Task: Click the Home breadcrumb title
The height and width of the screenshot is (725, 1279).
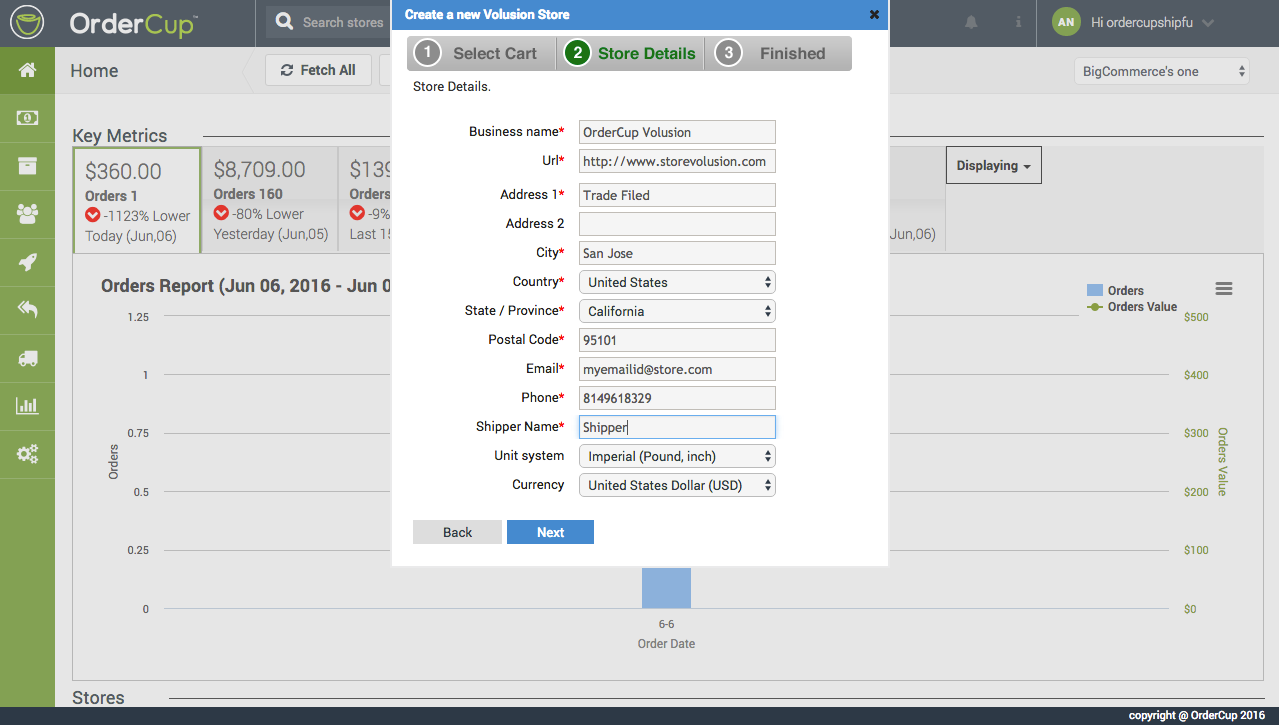Action: pos(94,71)
